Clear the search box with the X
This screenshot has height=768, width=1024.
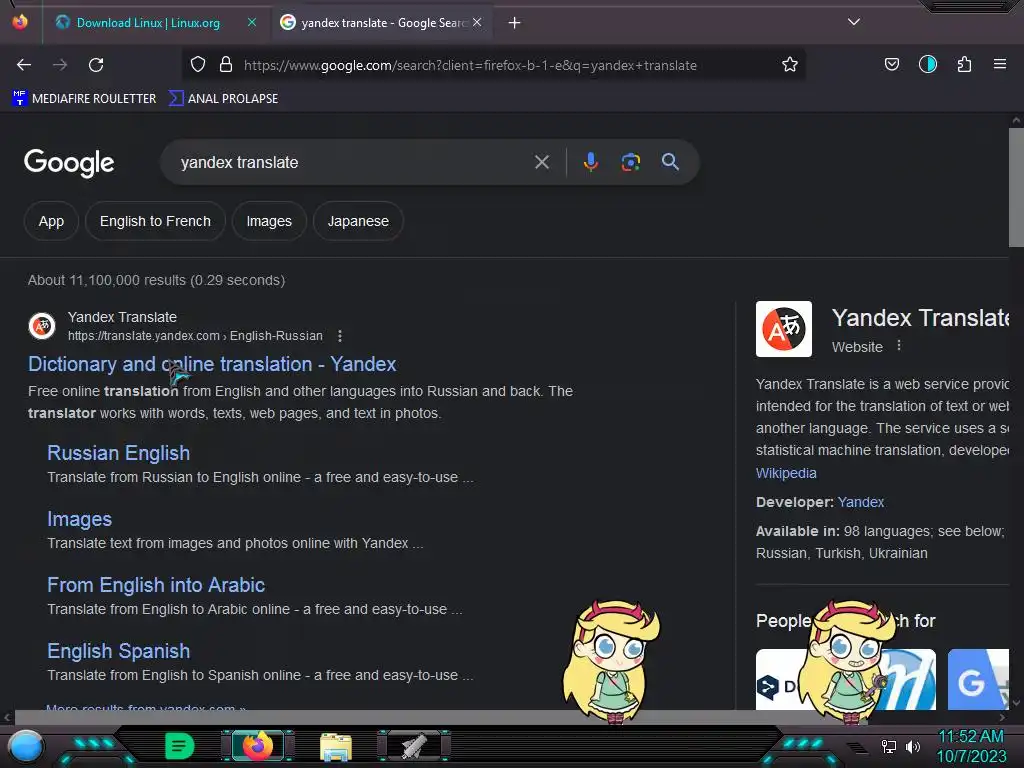541,162
